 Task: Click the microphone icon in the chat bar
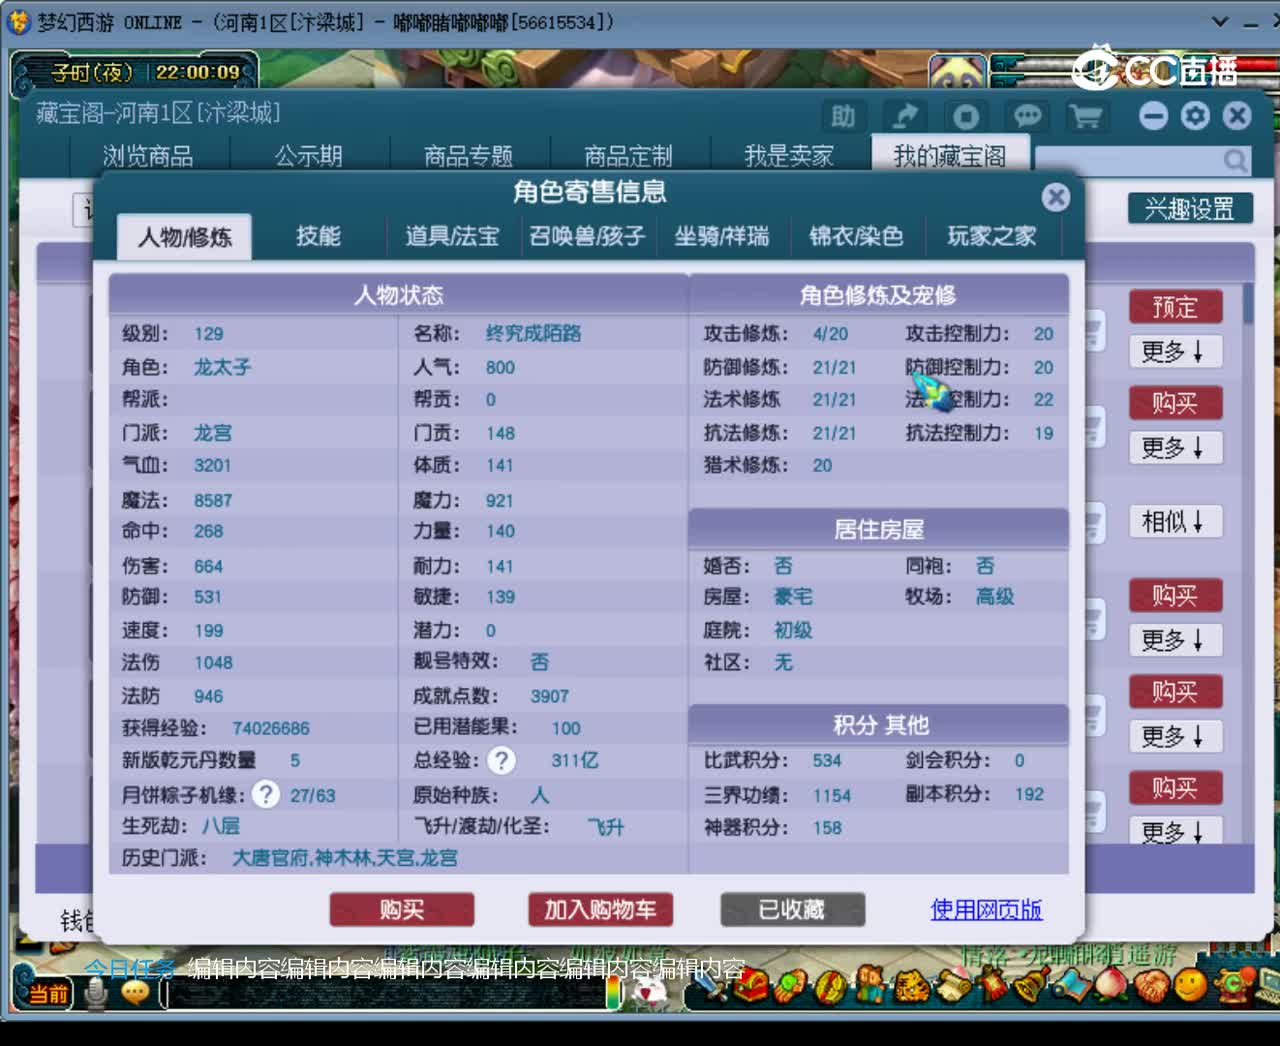click(96, 992)
